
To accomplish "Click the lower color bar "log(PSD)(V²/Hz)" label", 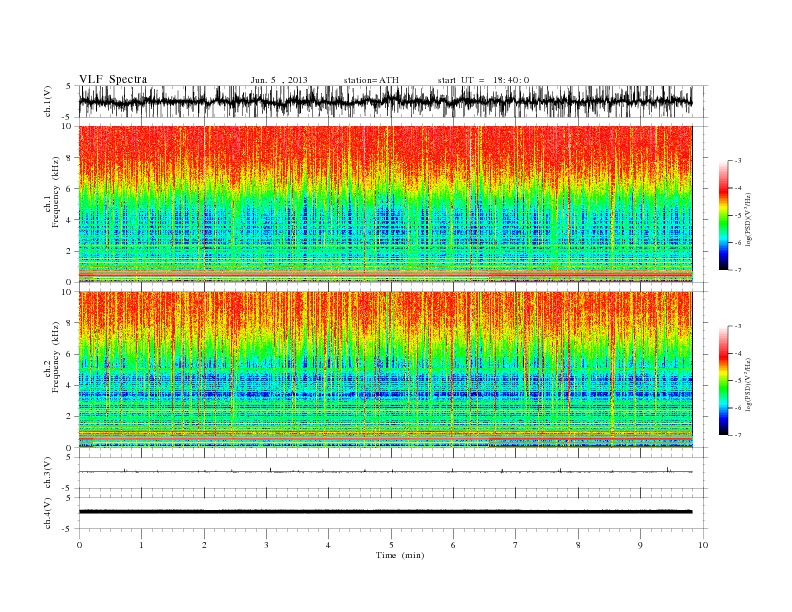I will click(749, 383).
